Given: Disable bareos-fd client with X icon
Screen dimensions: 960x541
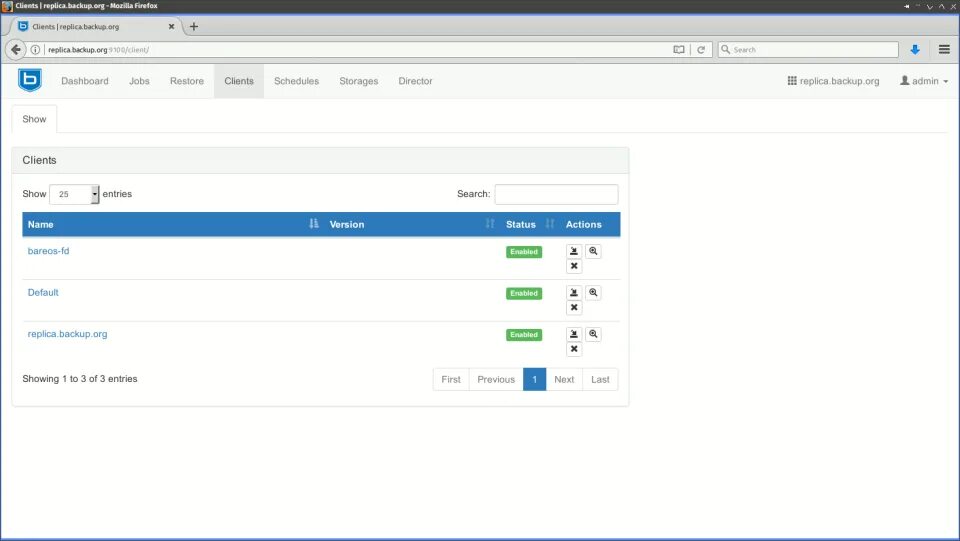Looking at the screenshot, I should tap(574, 266).
